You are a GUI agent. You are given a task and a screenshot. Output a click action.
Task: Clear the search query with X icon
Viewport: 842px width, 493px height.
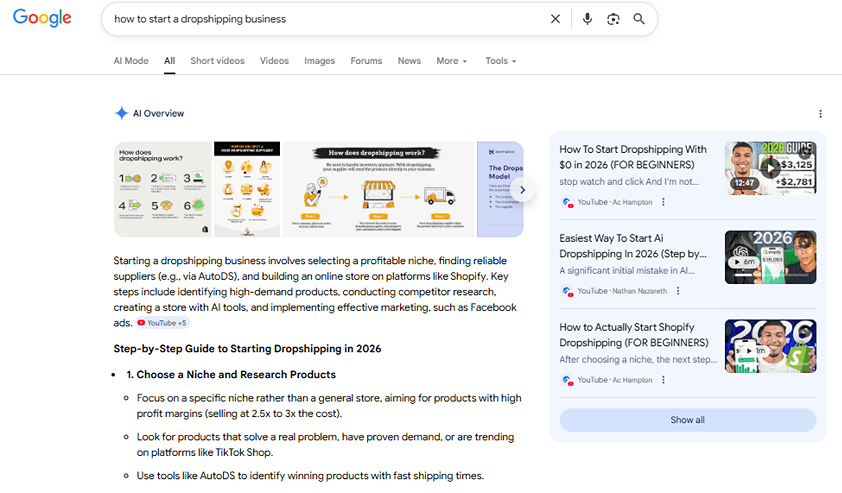click(x=555, y=19)
